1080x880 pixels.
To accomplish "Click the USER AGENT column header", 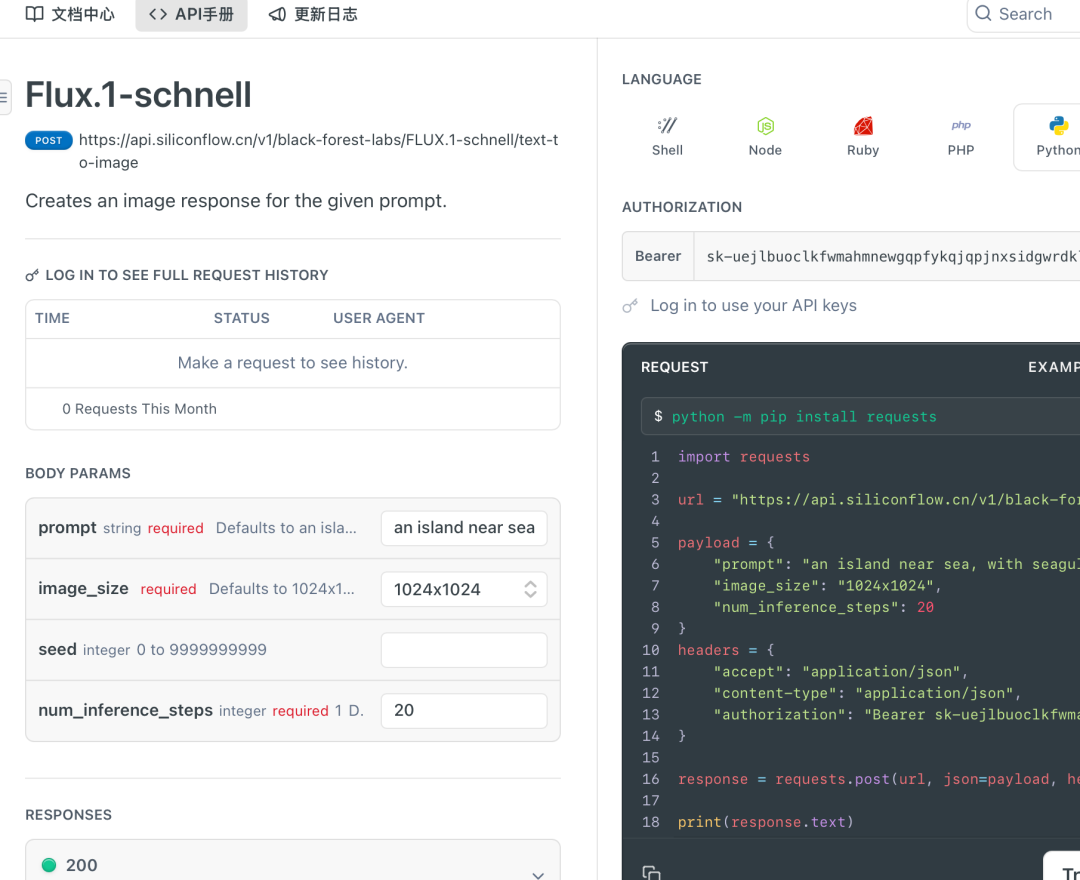I will 379,318.
